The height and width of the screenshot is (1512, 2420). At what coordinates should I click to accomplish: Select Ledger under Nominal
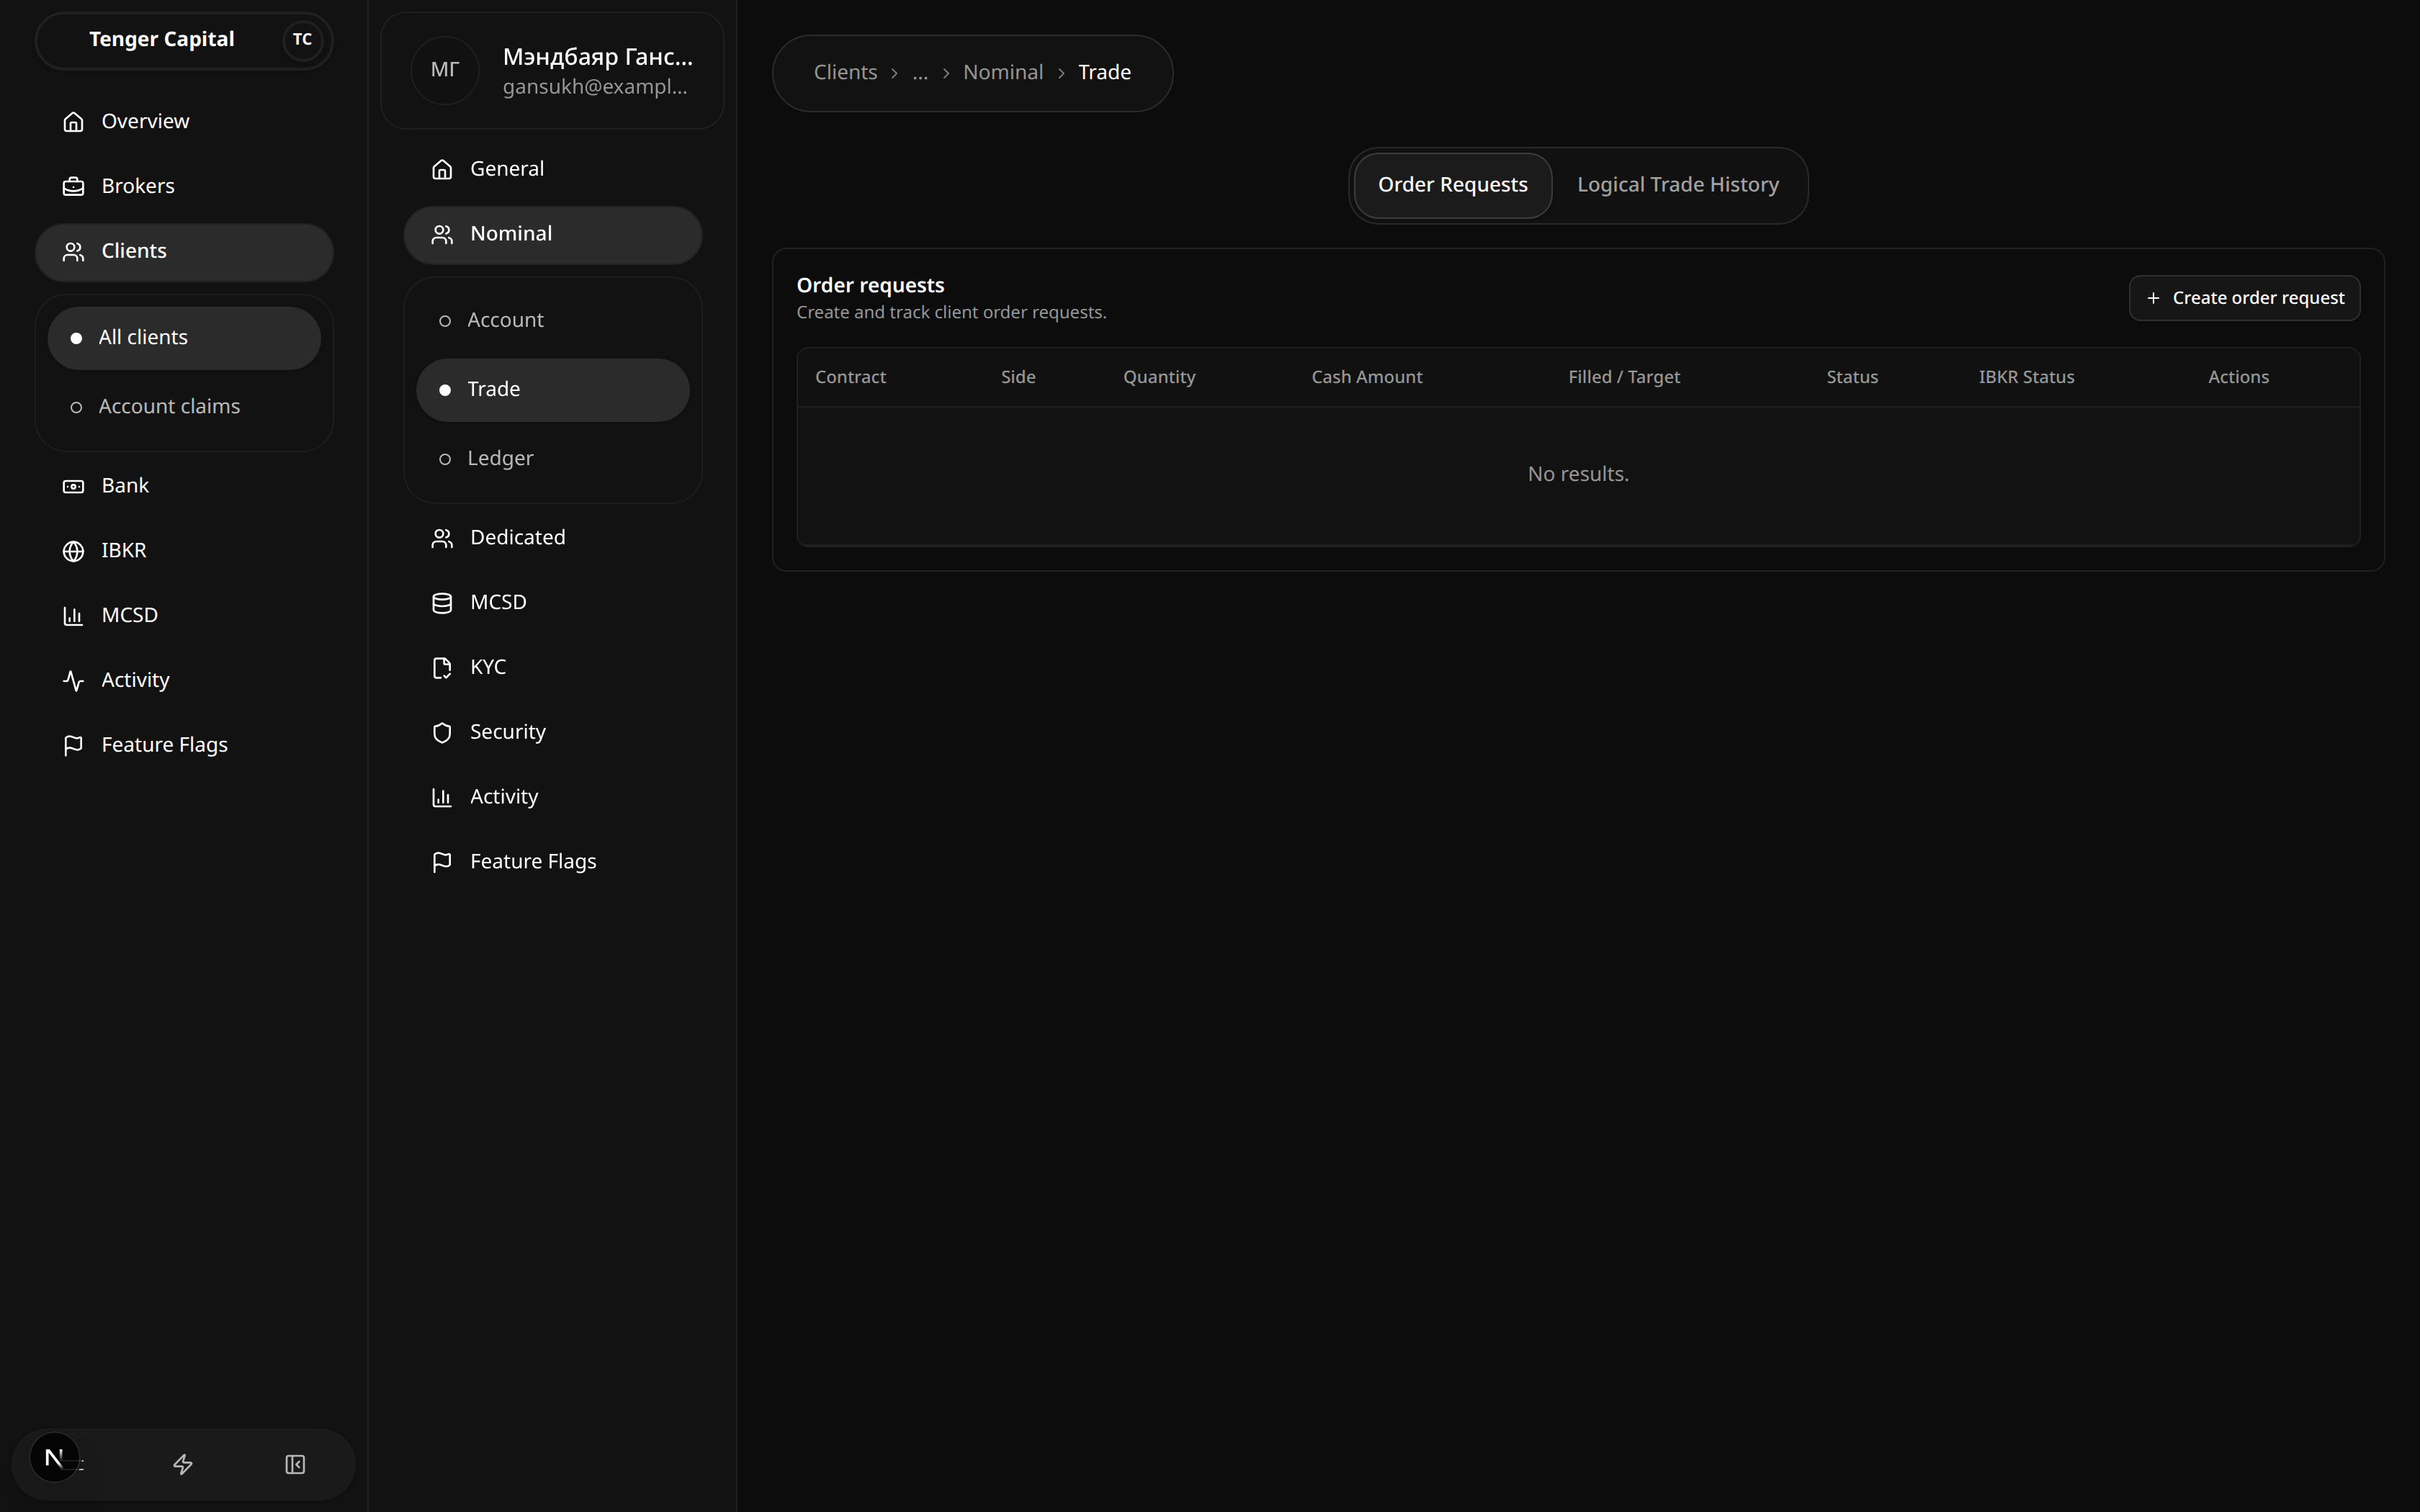click(x=553, y=458)
